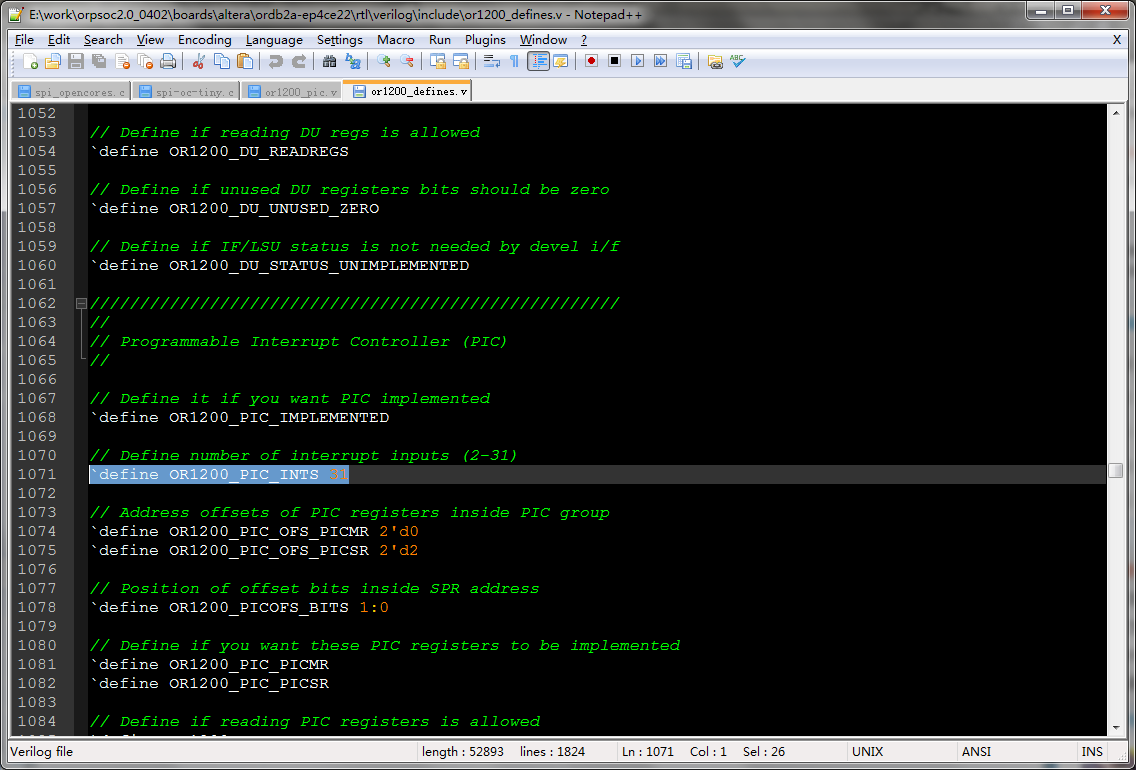Open the Edit menu
The image size is (1136, 770).
pyautogui.click(x=59, y=40)
